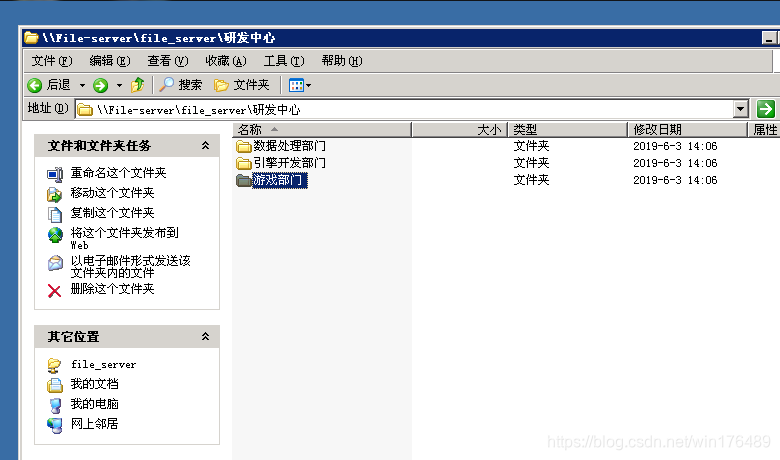Open the file_server location link

click(103, 365)
